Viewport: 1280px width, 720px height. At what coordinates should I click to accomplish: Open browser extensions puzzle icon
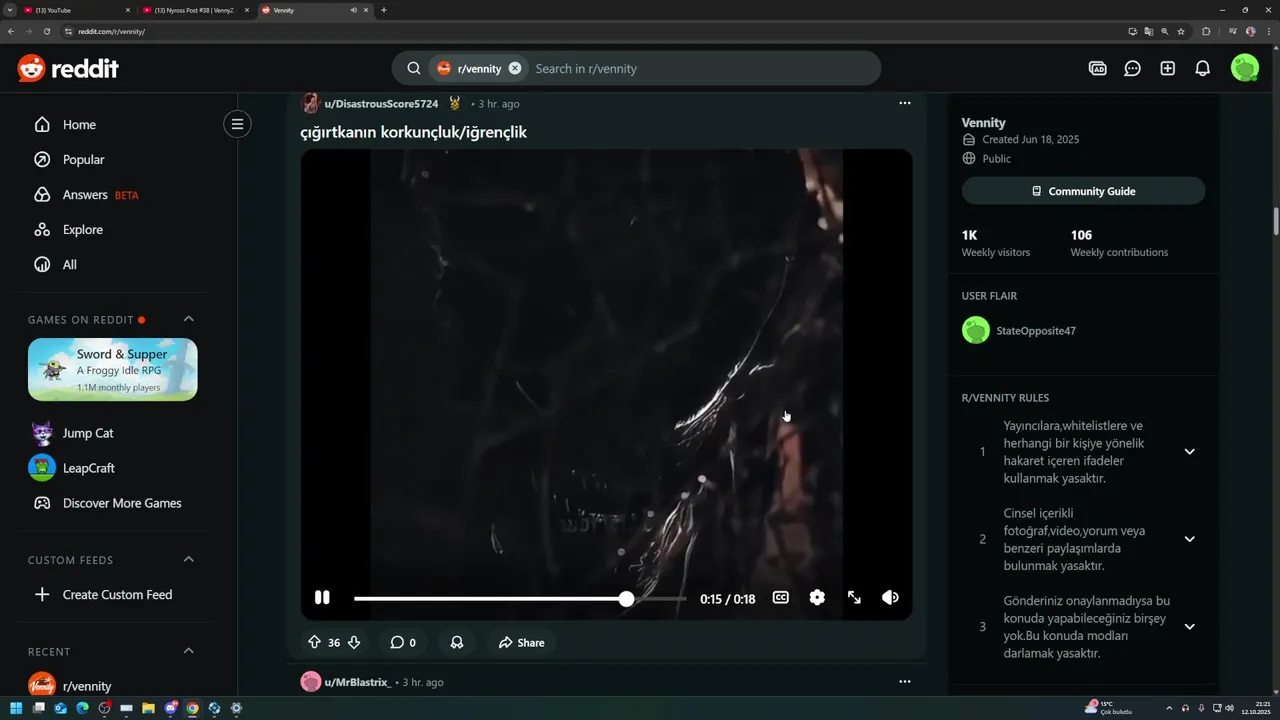coord(1206,31)
